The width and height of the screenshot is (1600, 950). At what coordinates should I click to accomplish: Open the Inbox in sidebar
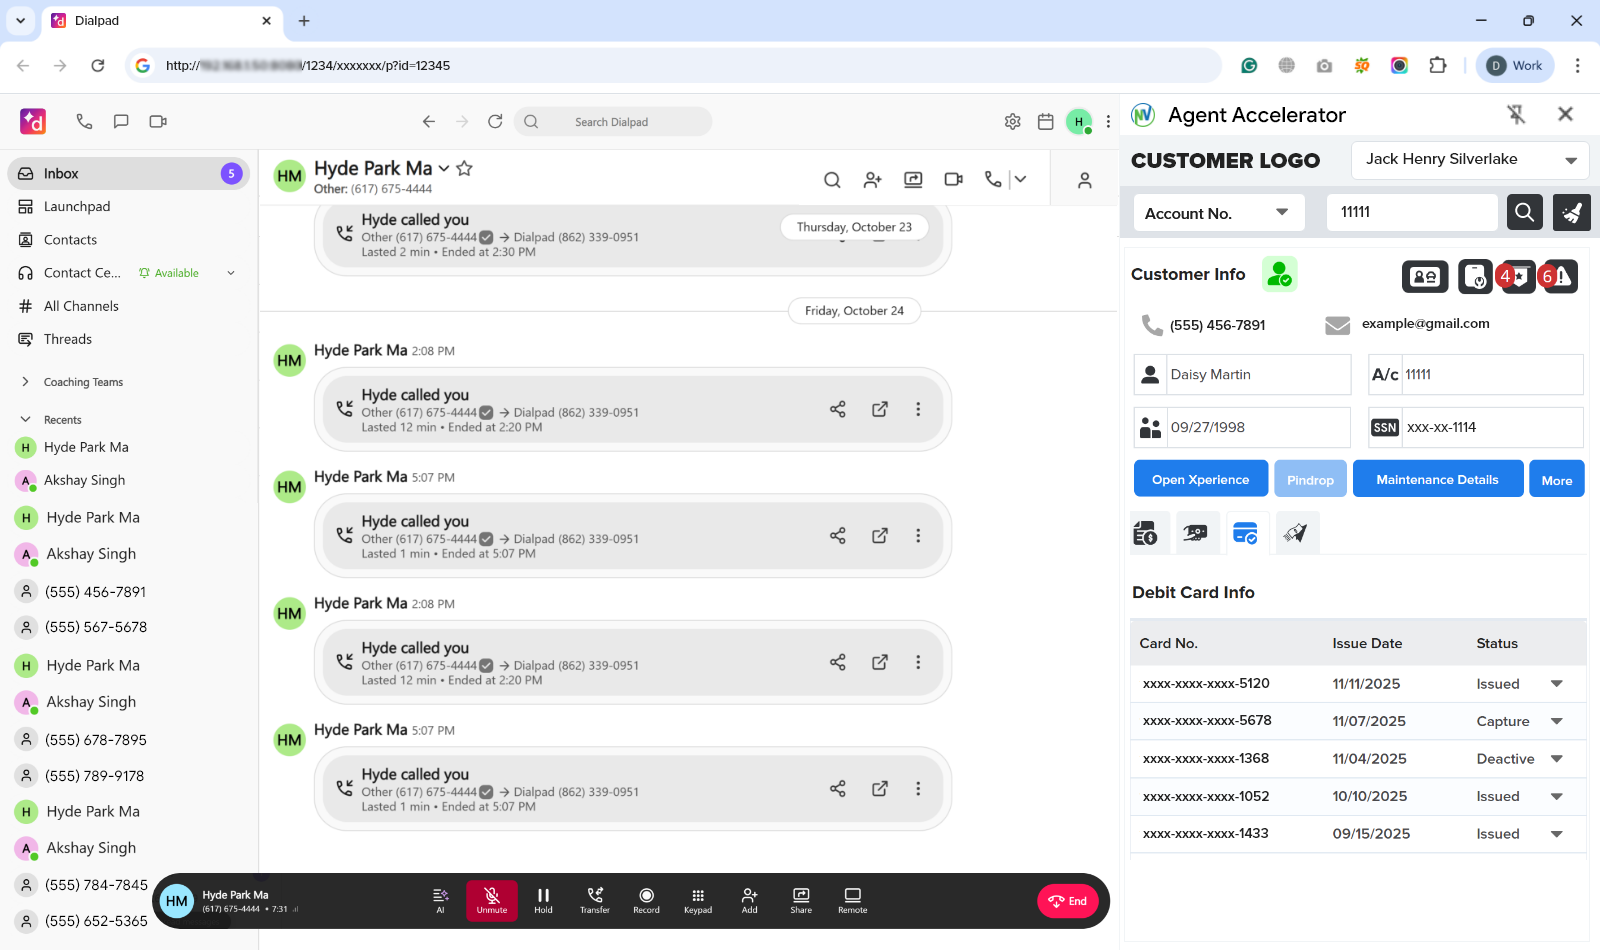tap(128, 173)
